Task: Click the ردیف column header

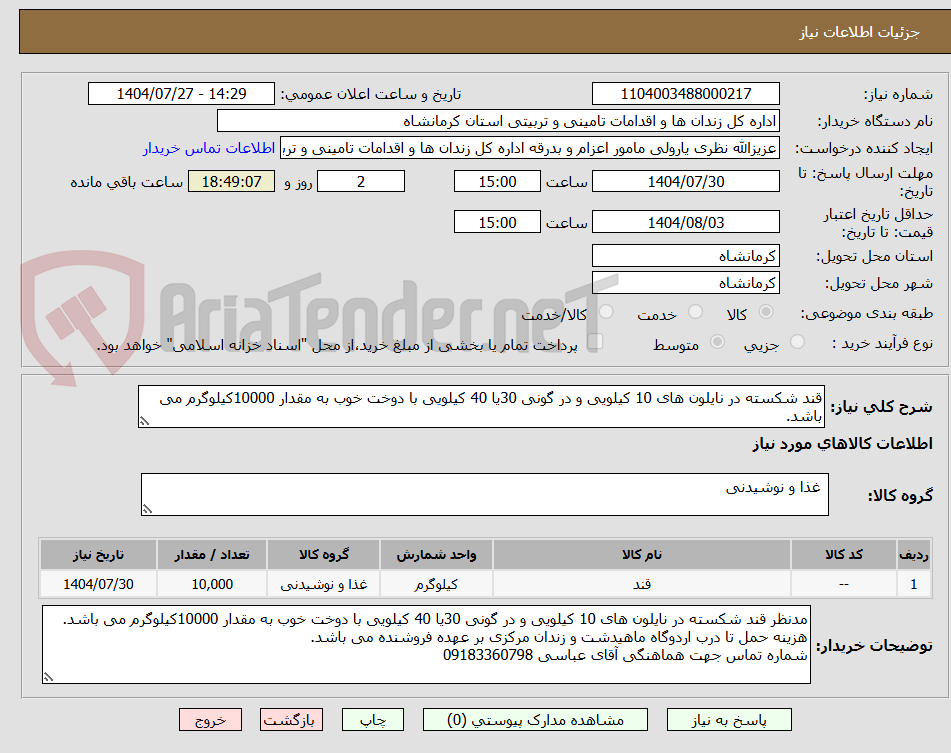Action: (x=914, y=555)
